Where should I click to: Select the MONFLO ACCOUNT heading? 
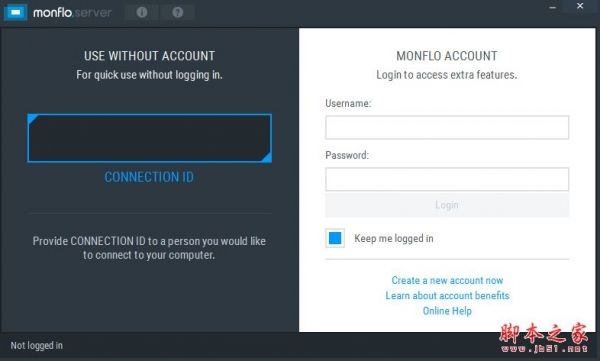pos(447,56)
